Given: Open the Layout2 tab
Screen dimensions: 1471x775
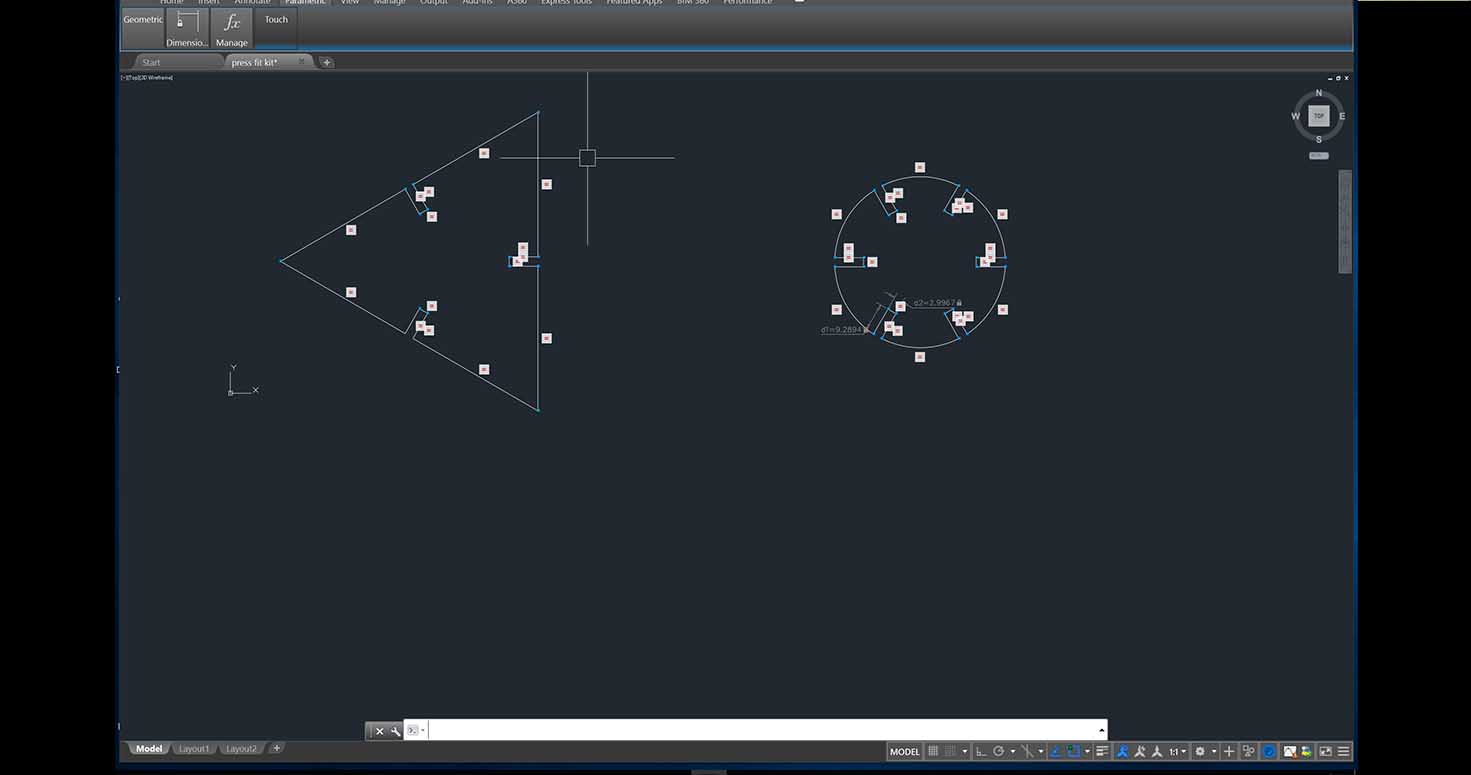Looking at the screenshot, I should [241, 748].
